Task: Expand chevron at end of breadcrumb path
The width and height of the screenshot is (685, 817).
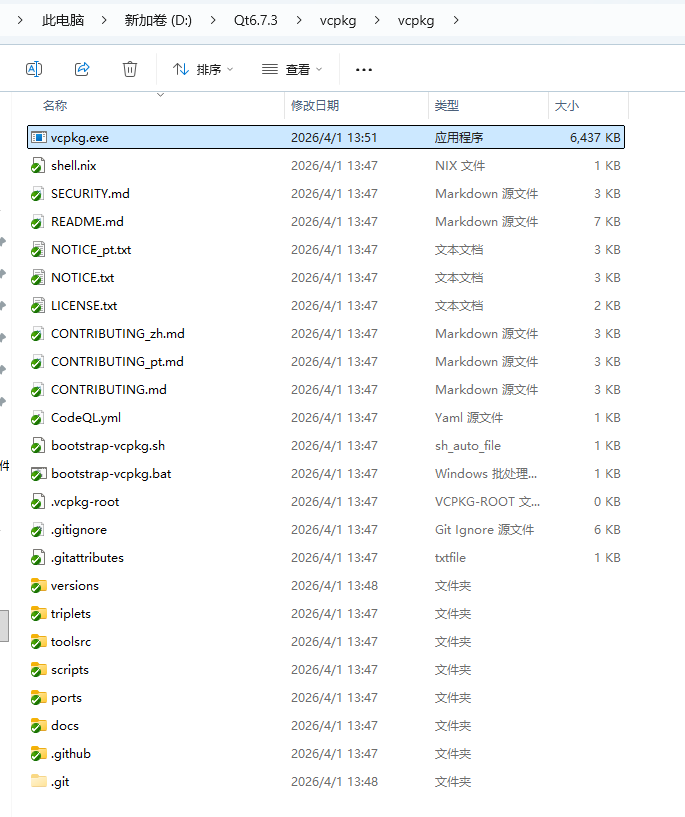Action: pyautogui.click(x=456, y=20)
